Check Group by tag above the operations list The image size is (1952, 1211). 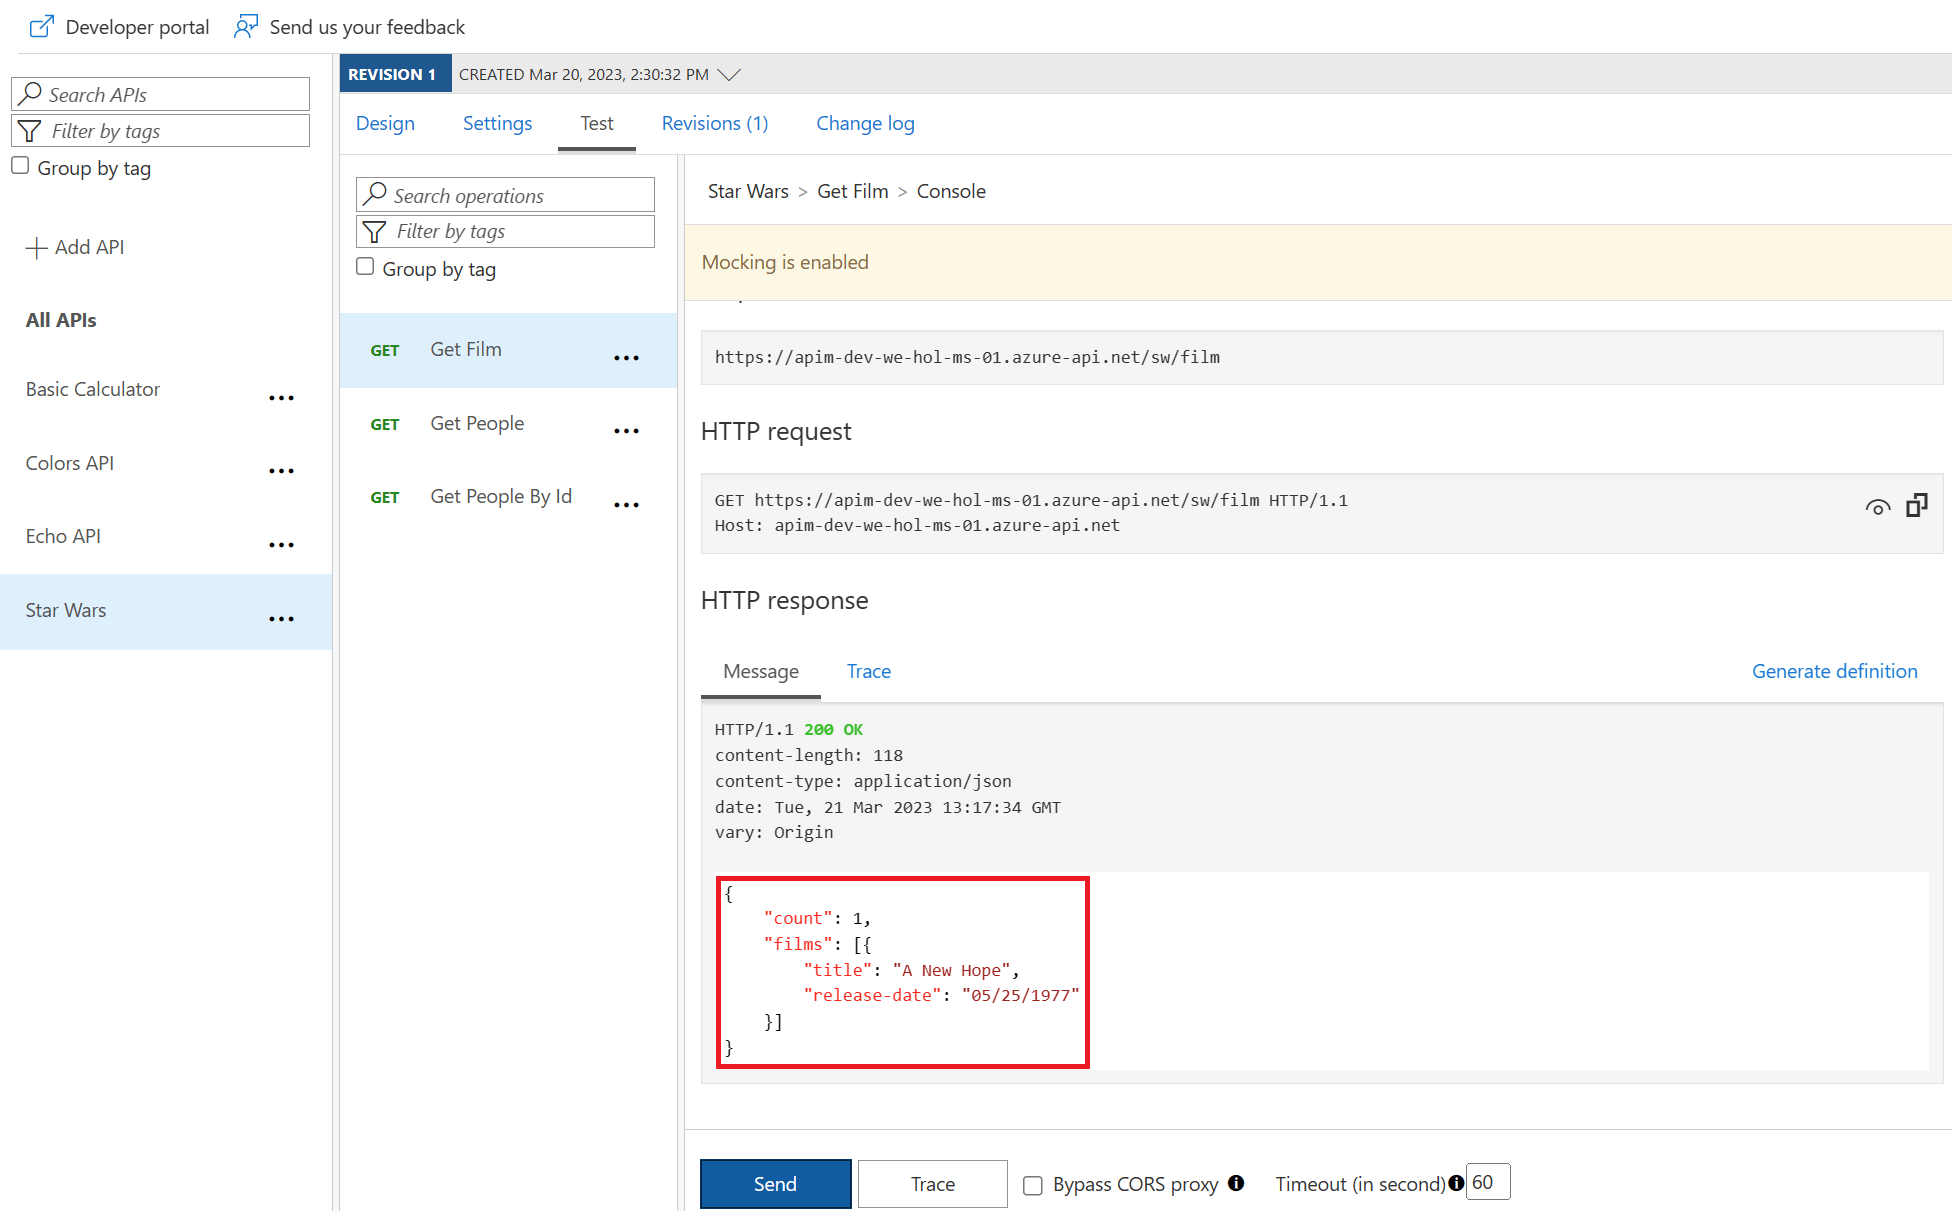(x=365, y=266)
